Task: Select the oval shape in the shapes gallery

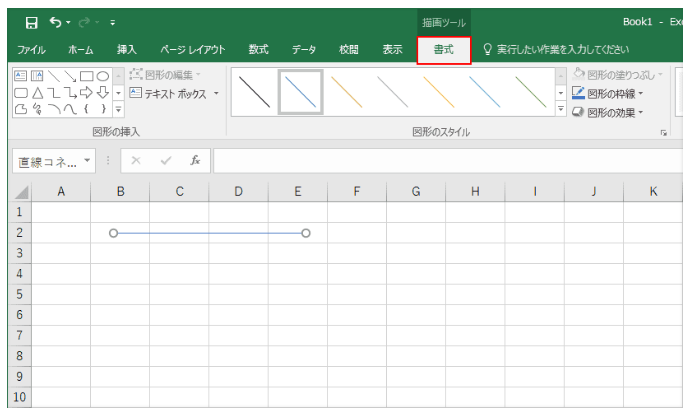Action: point(103,78)
